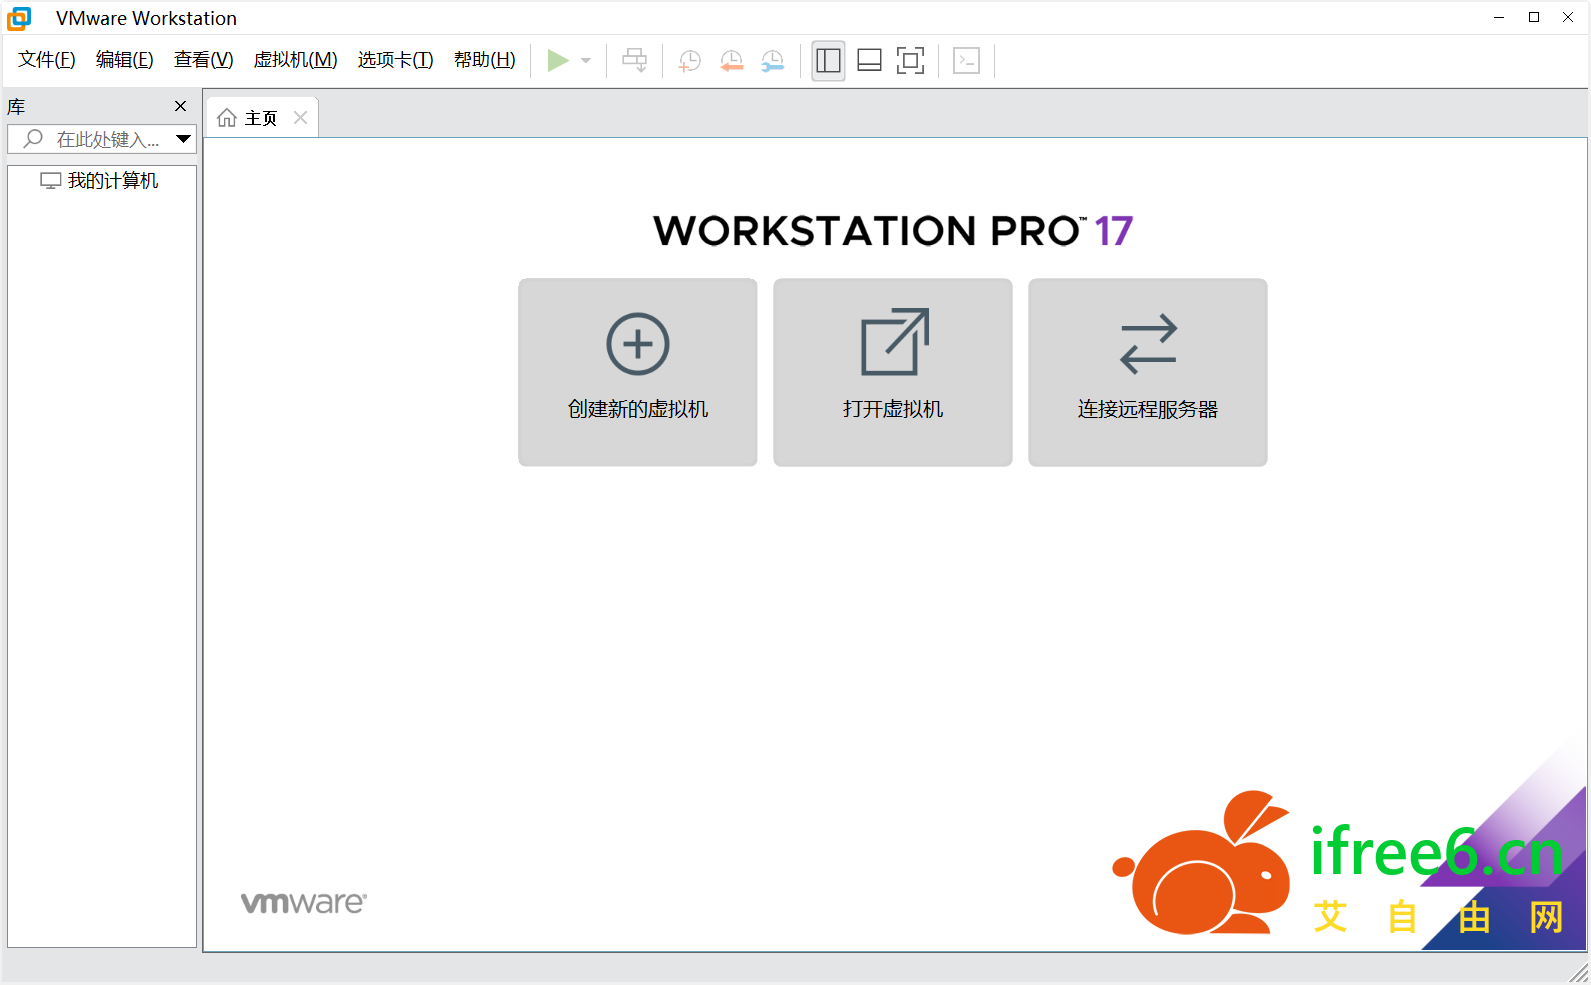The height and width of the screenshot is (985, 1591).
Task: Select 我的计算机 in the library tree
Action: click(112, 181)
